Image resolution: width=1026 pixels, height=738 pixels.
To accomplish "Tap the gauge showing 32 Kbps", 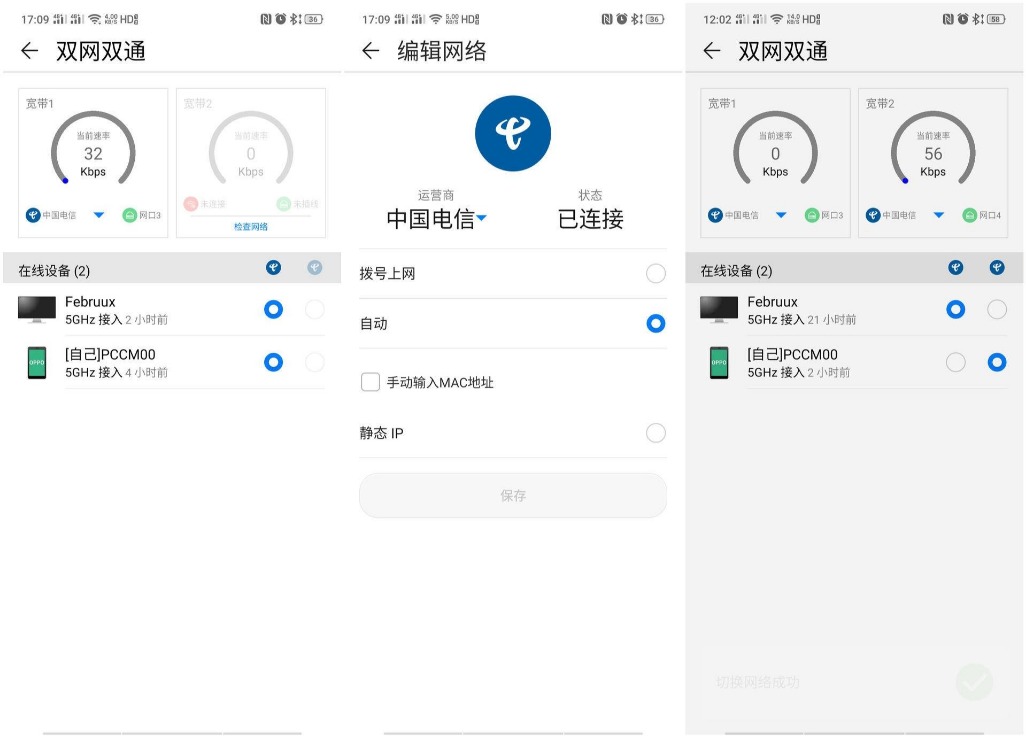I will (93, 149).
